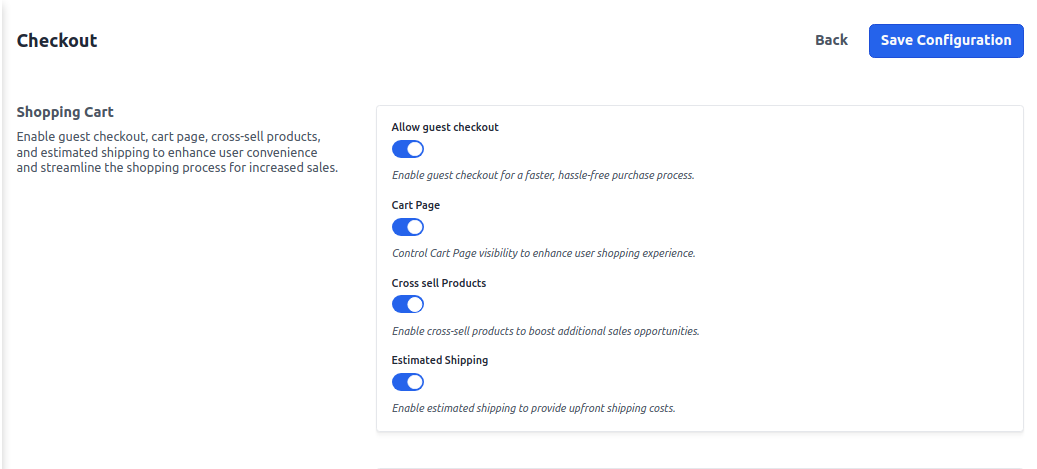Click the cross-sell sales opportunities help text
Screen dimensions: 1037x469
(x=545, y=331)
